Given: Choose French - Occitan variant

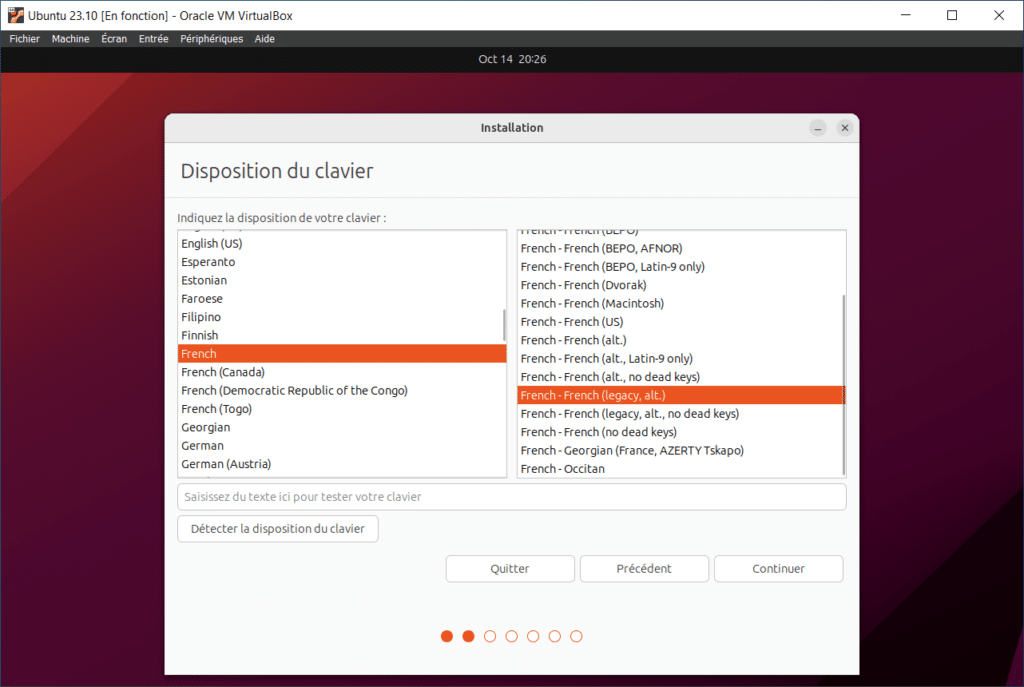Looking at the screenshot, I should tap(680, 468).
